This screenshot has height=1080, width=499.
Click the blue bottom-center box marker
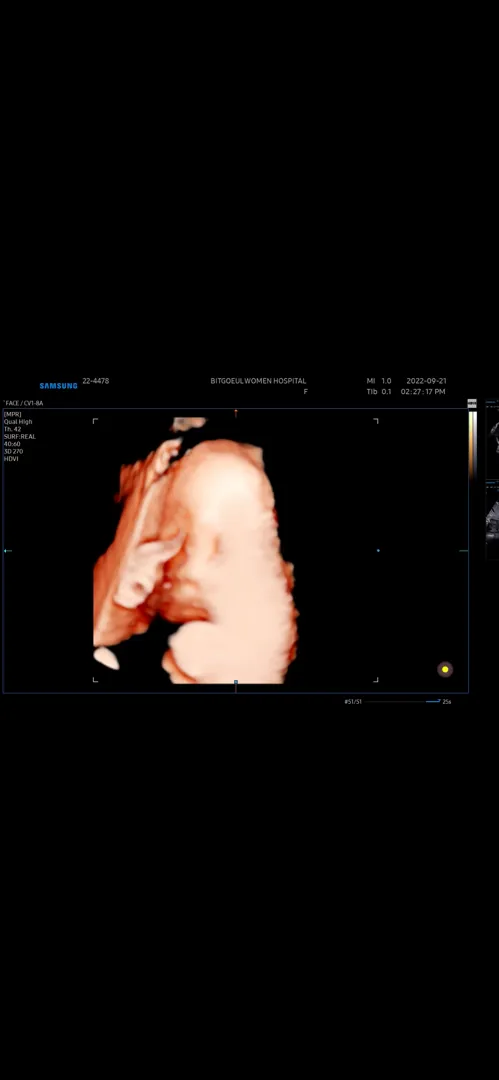click(x=236, y=683)
